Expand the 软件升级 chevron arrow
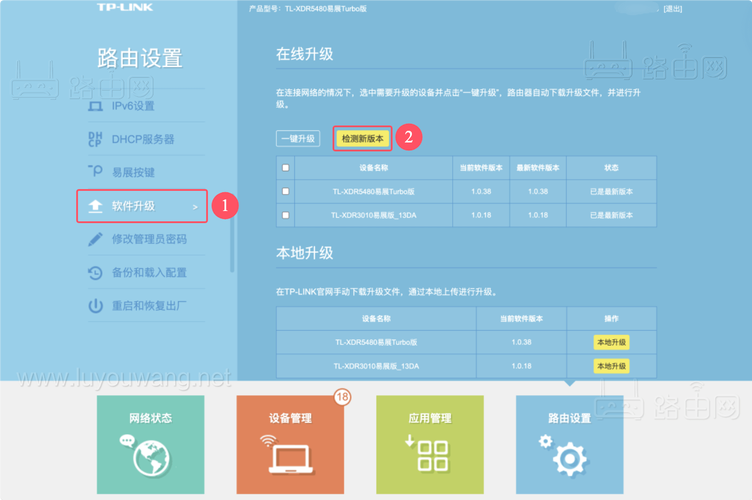 pyautogui.click(x=195, y=207)
